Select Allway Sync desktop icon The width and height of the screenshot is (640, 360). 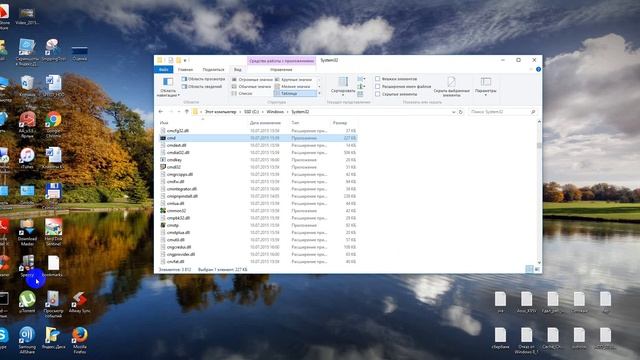coord(80,302)
